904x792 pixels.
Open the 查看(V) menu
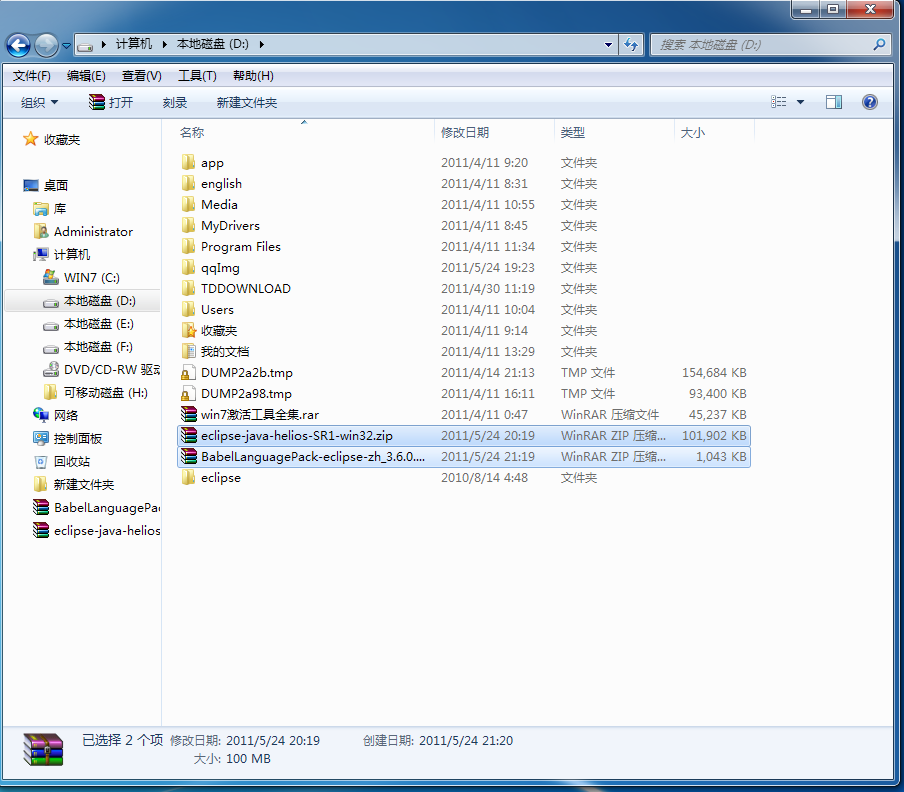click(x=142, y=76)
